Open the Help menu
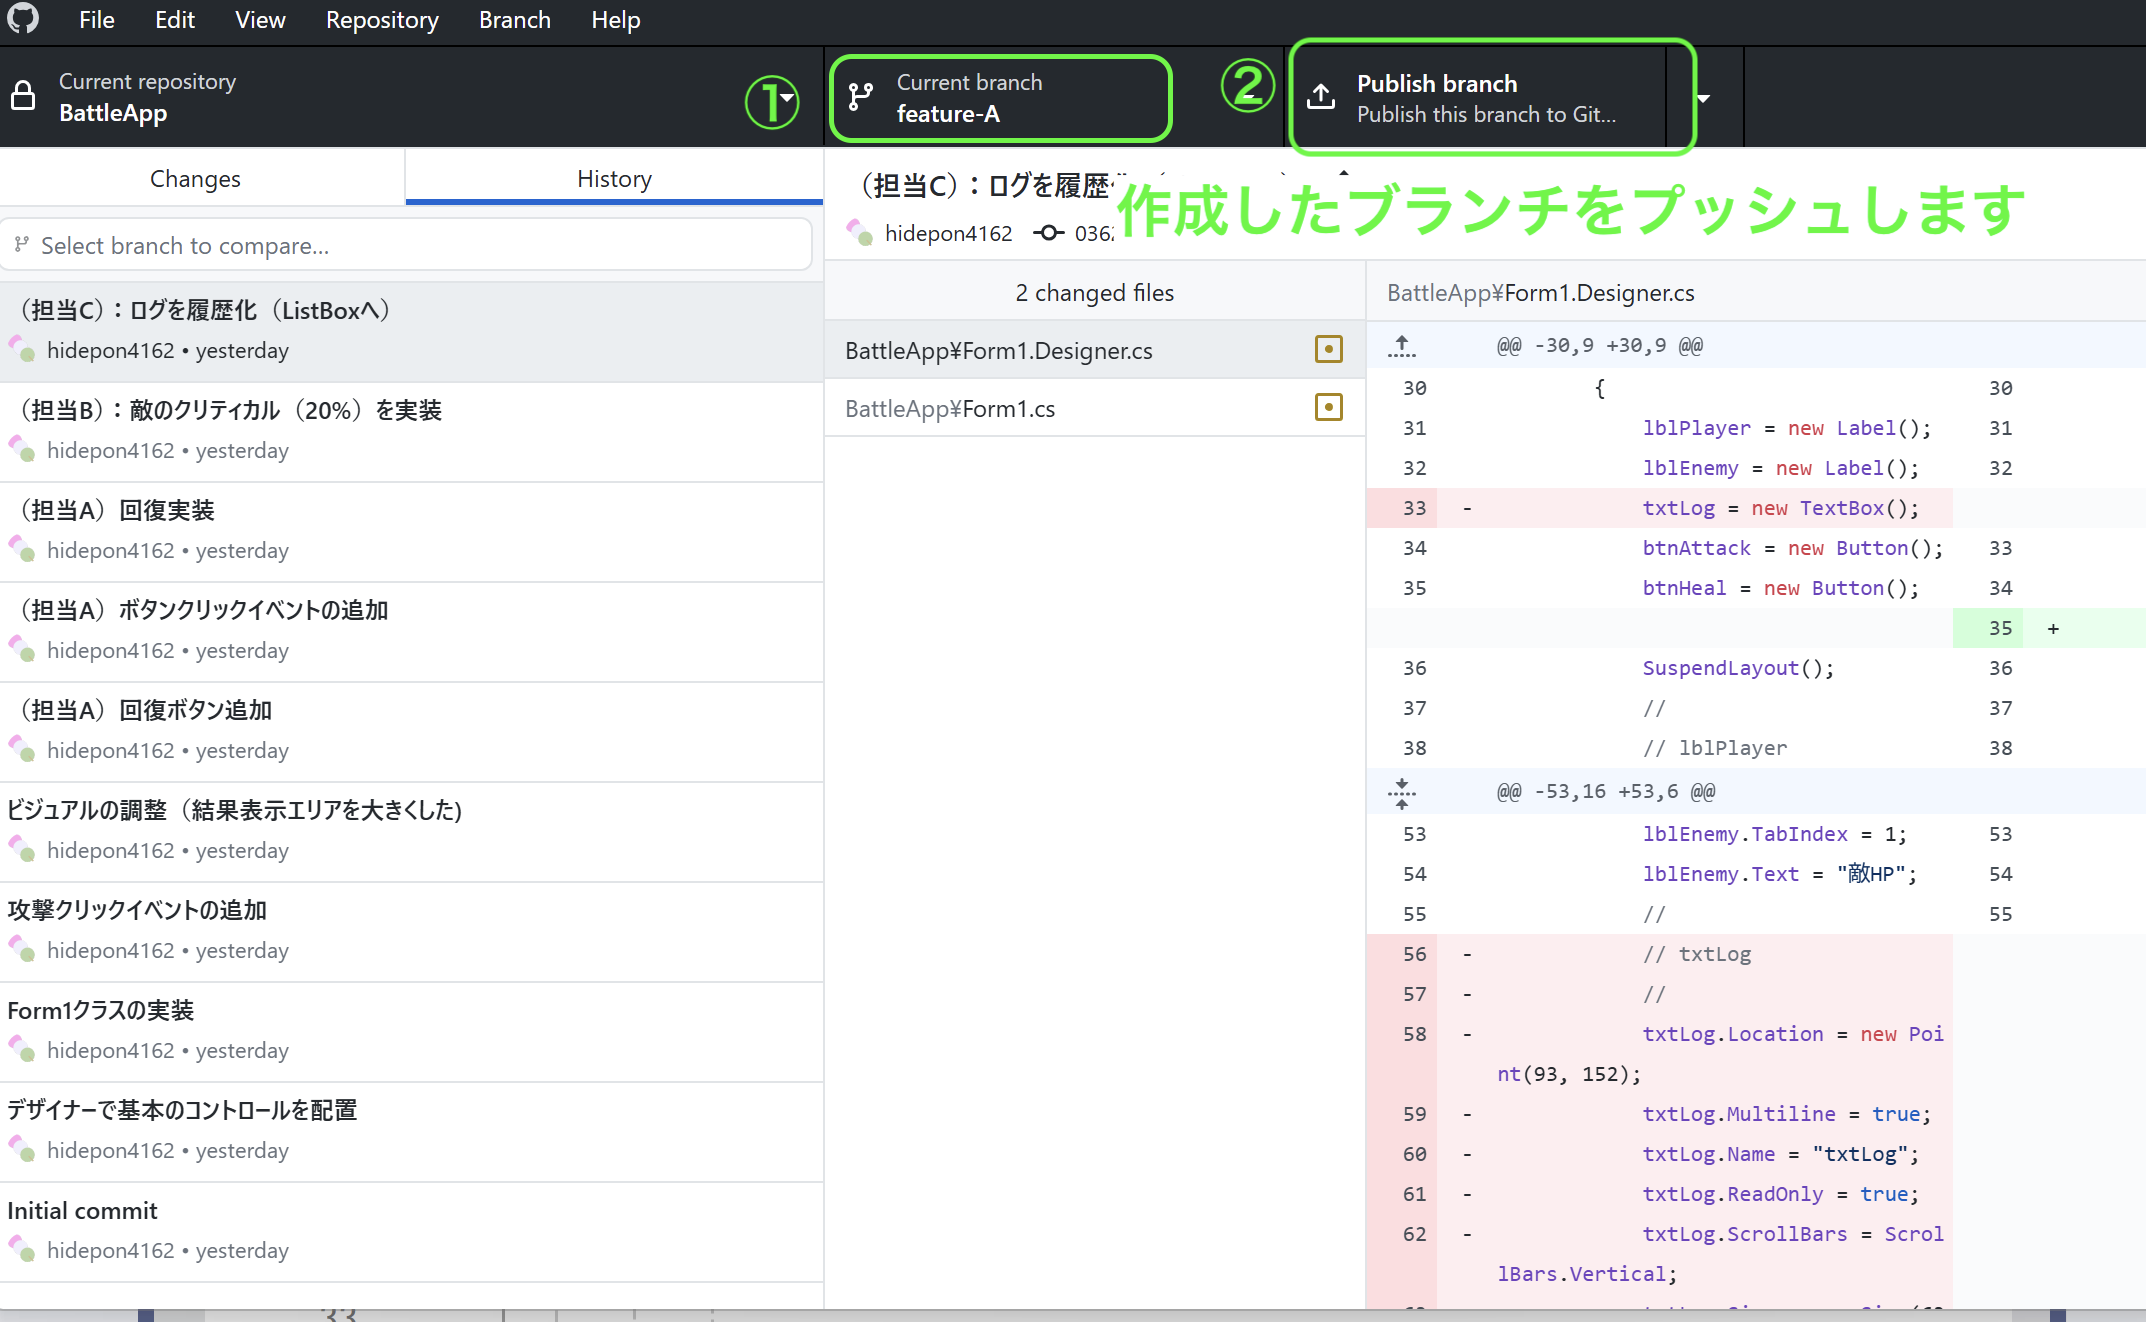2146x1322 pixels. click(616, 20)
